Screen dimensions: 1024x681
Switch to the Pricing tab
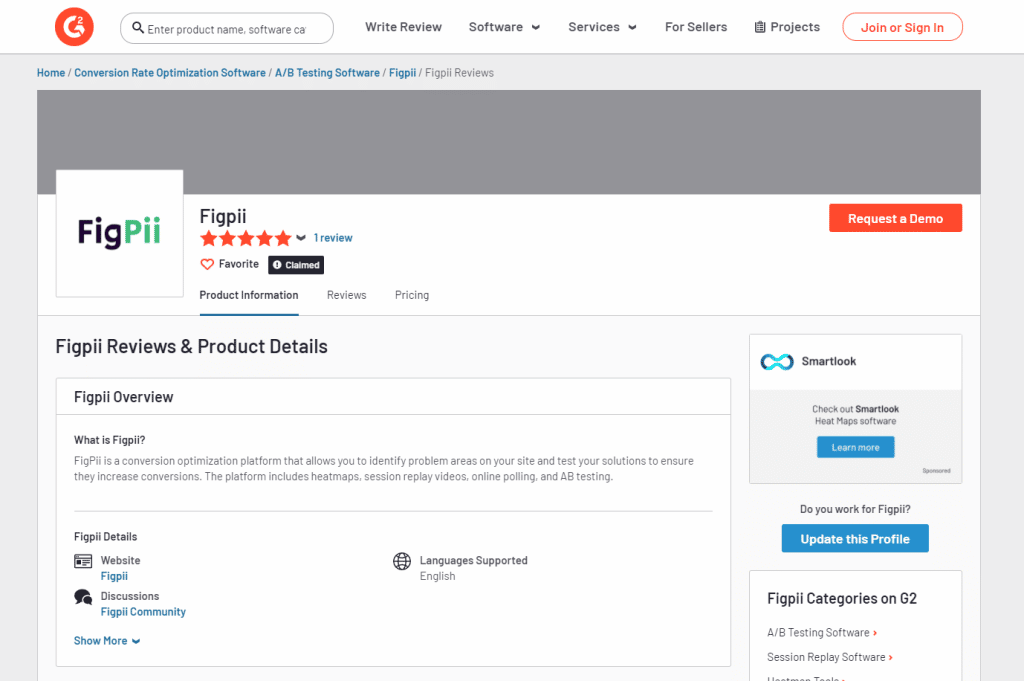[x=411, y=295]
